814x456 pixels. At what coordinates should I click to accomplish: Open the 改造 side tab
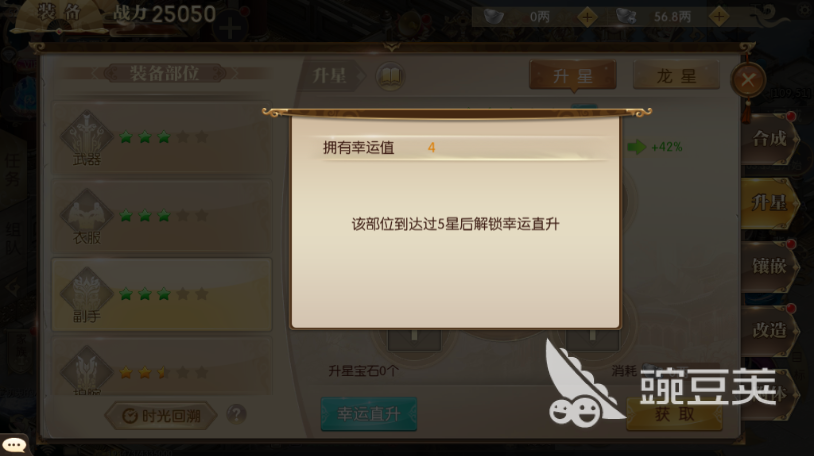tap(769, 330)
